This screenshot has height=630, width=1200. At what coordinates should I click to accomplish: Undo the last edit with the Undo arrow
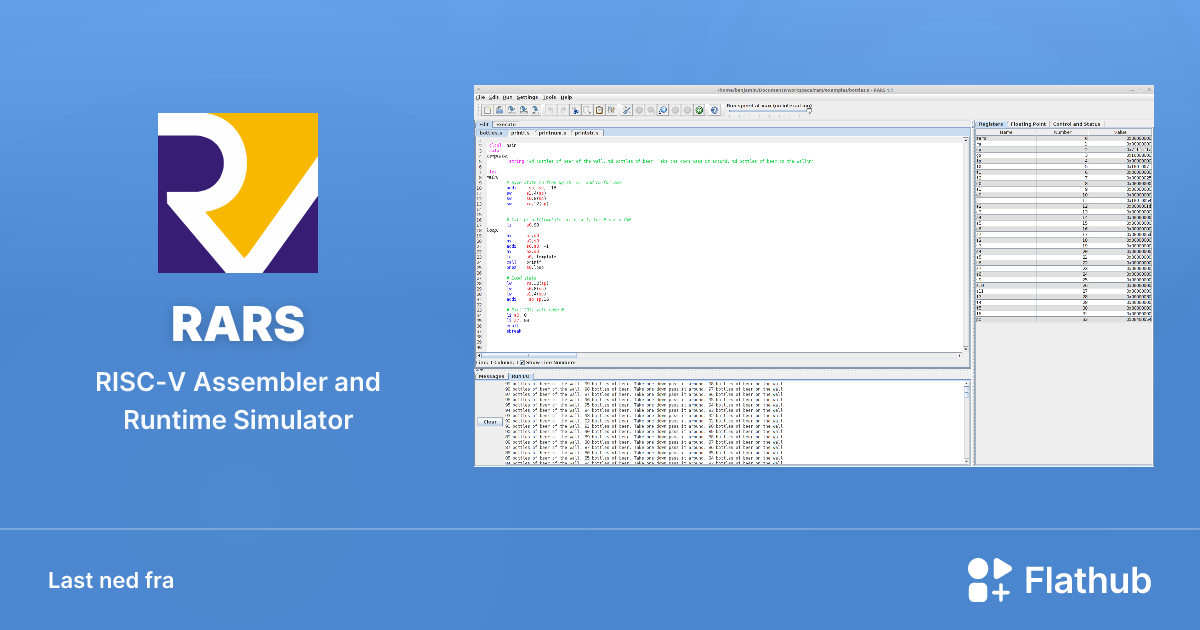(550, 109)
